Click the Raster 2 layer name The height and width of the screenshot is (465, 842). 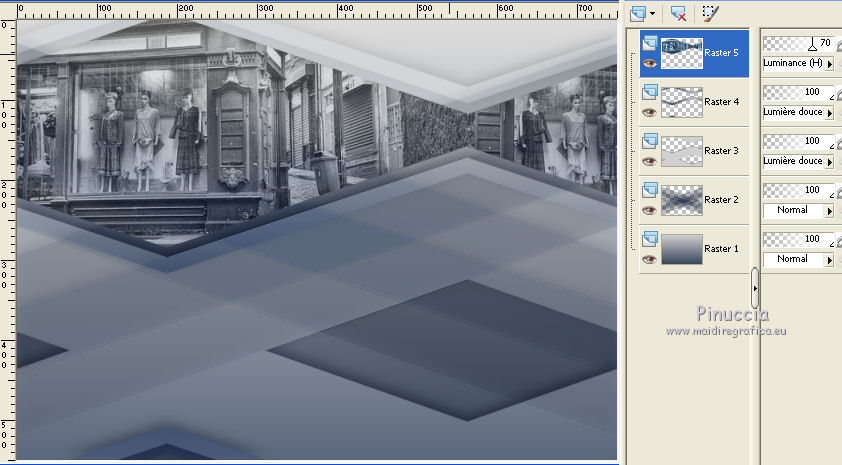(721, 199)
